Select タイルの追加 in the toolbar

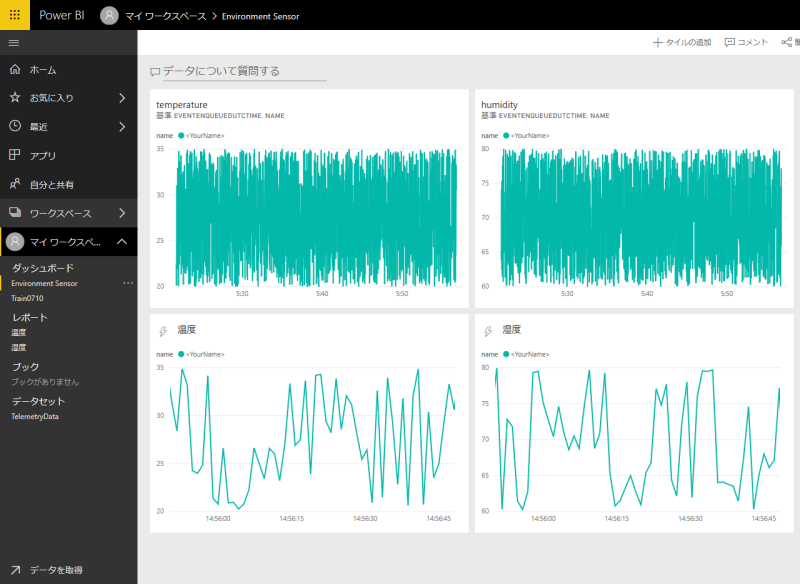[x=682, y=42]
